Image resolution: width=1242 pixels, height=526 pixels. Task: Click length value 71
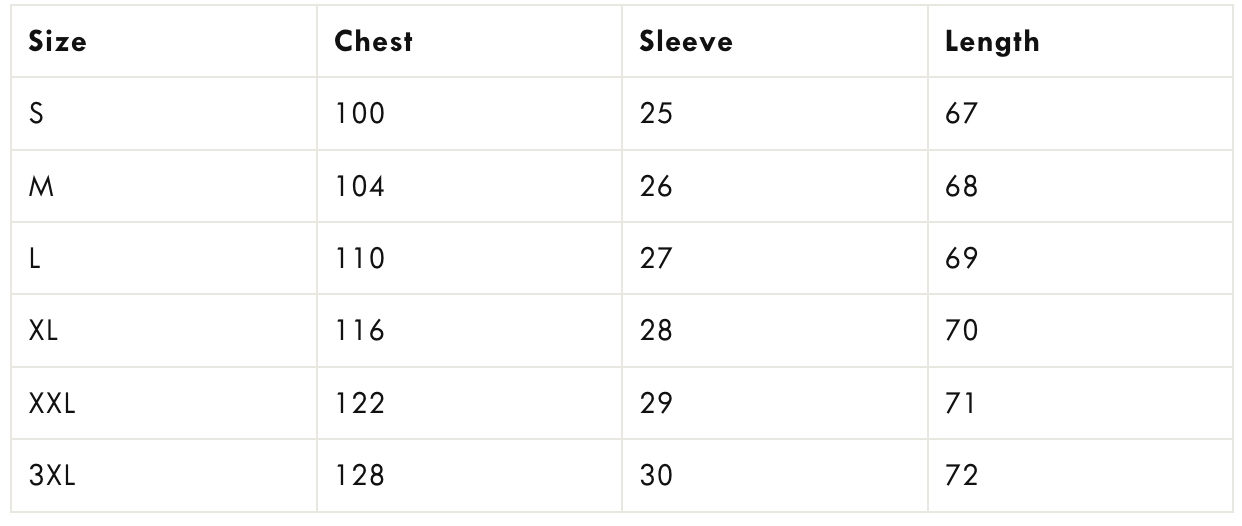point(960,404)
